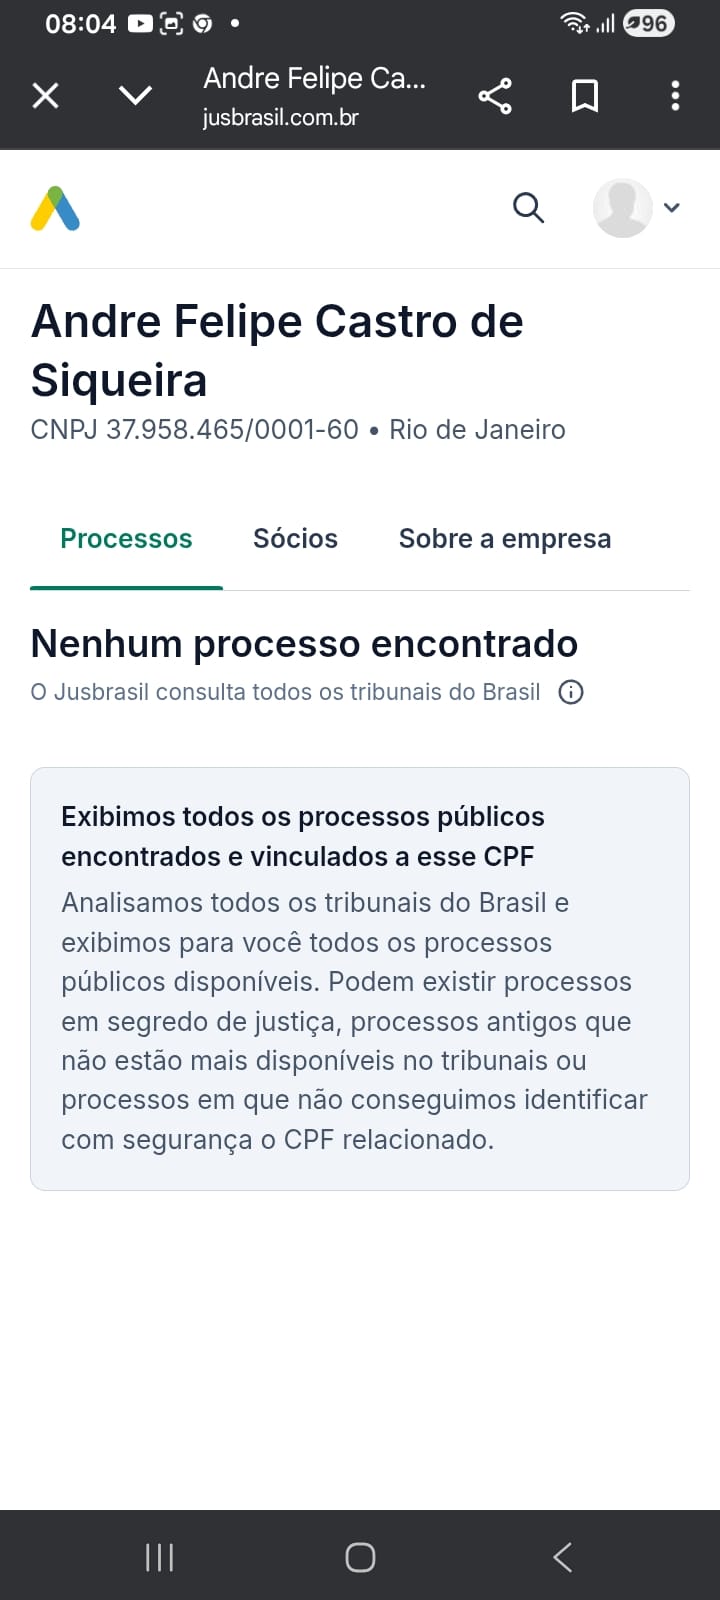
Task: Open the Jusbrasil search
Action: click(528, 208)
